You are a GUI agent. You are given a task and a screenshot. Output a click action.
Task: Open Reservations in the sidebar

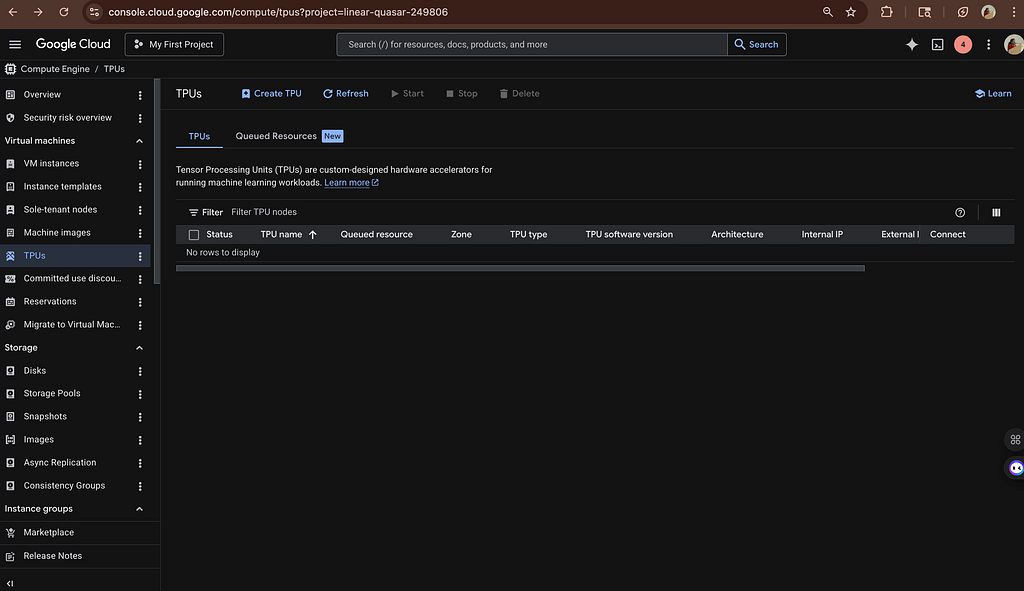pyautogui.click(x=50, y=302)
